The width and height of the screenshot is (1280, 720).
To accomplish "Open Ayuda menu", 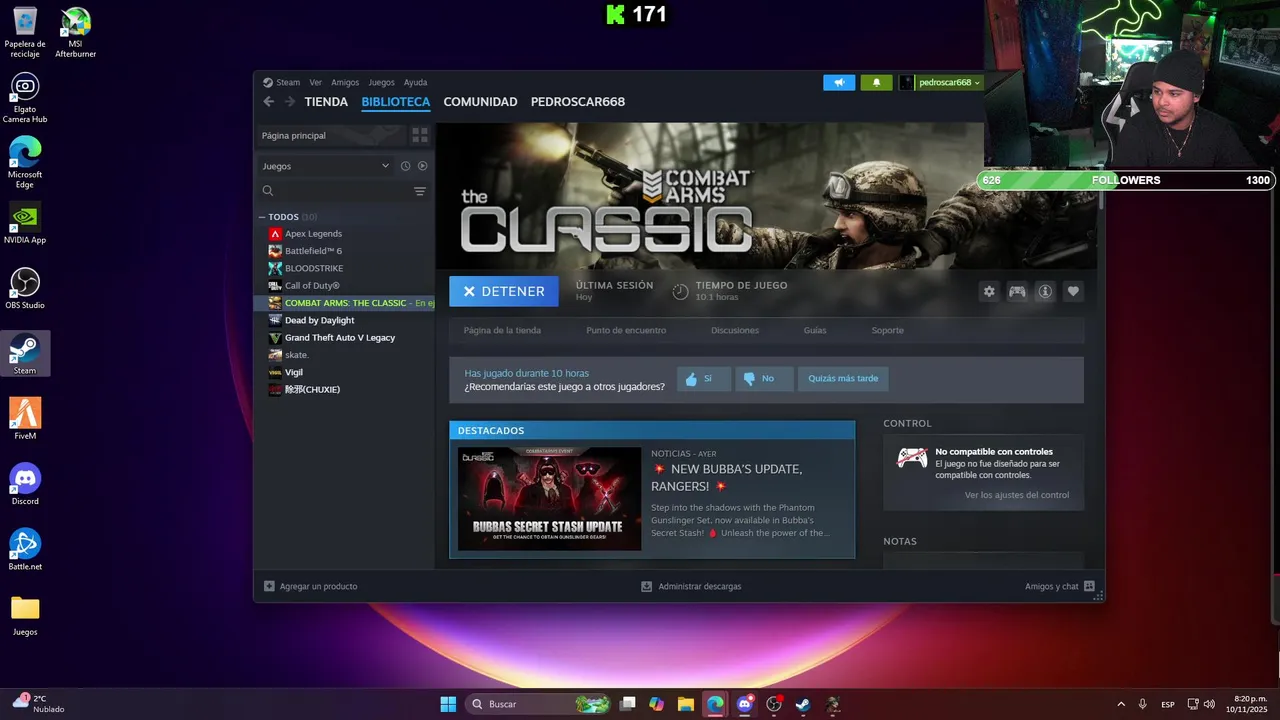I will (x=415, y=82).
